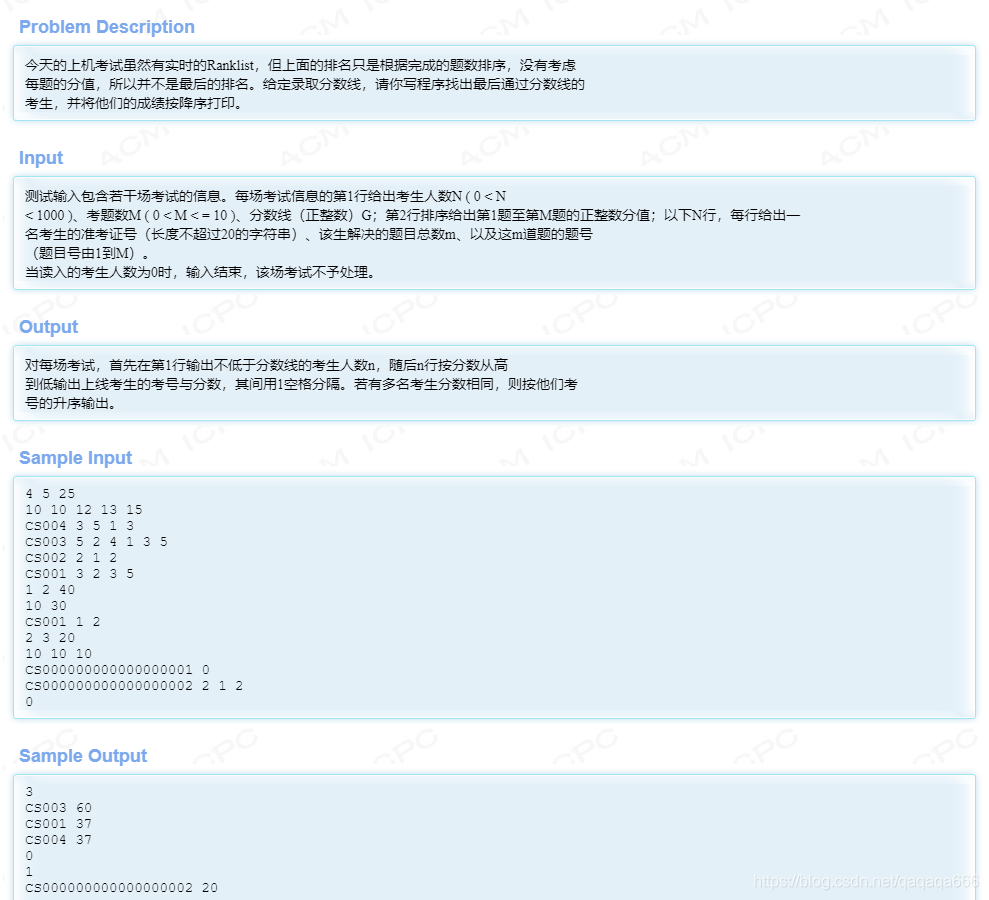Click sample output first line '3'
Screen dimensions: 989x900
29,792
